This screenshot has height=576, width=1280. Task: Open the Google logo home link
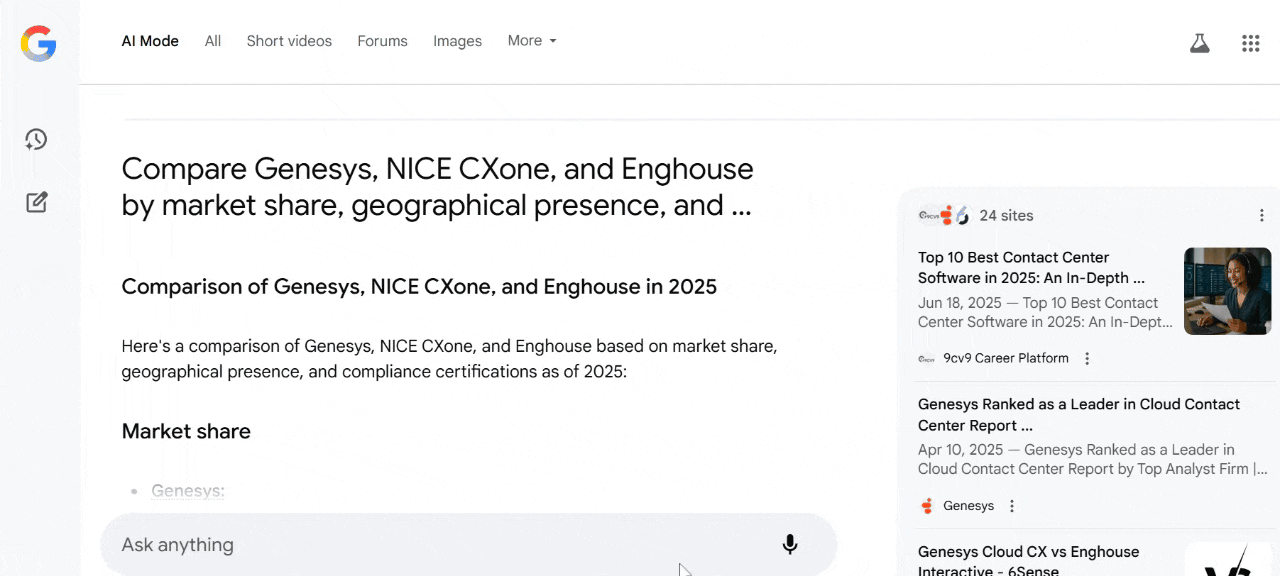39,43
